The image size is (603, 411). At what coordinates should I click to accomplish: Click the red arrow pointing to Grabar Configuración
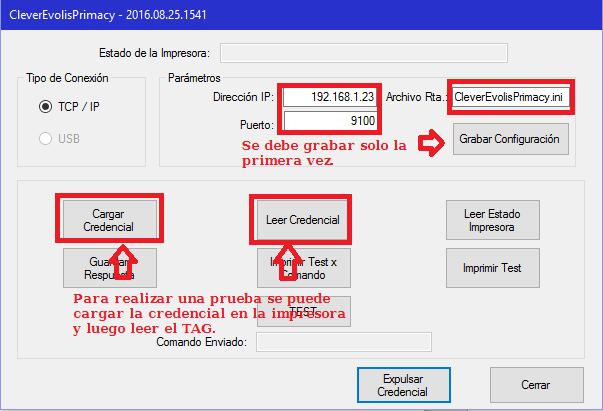point(431,145)
